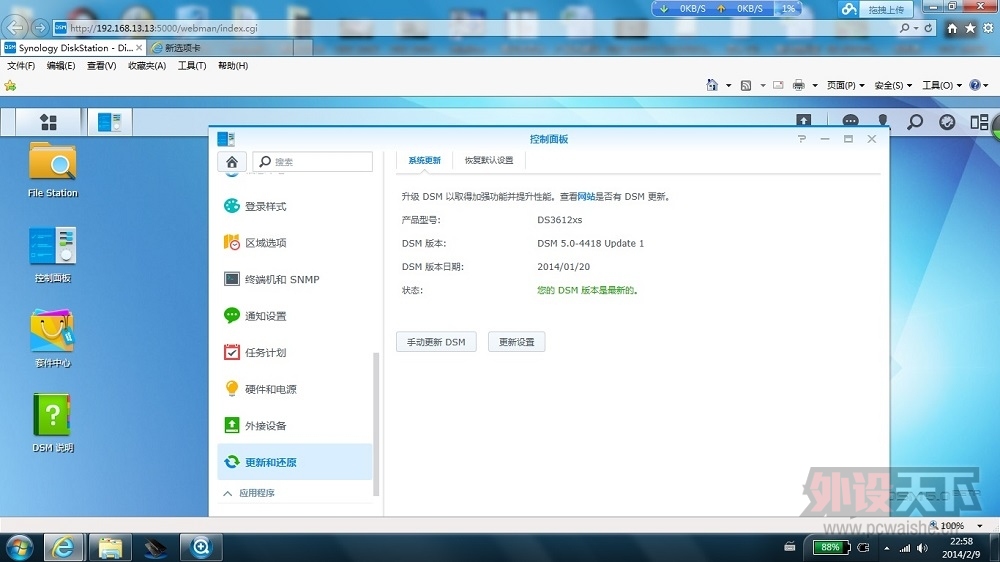
Task: Open 查看(V) menu
Action: pyautogui.click(x=101, y=66)
